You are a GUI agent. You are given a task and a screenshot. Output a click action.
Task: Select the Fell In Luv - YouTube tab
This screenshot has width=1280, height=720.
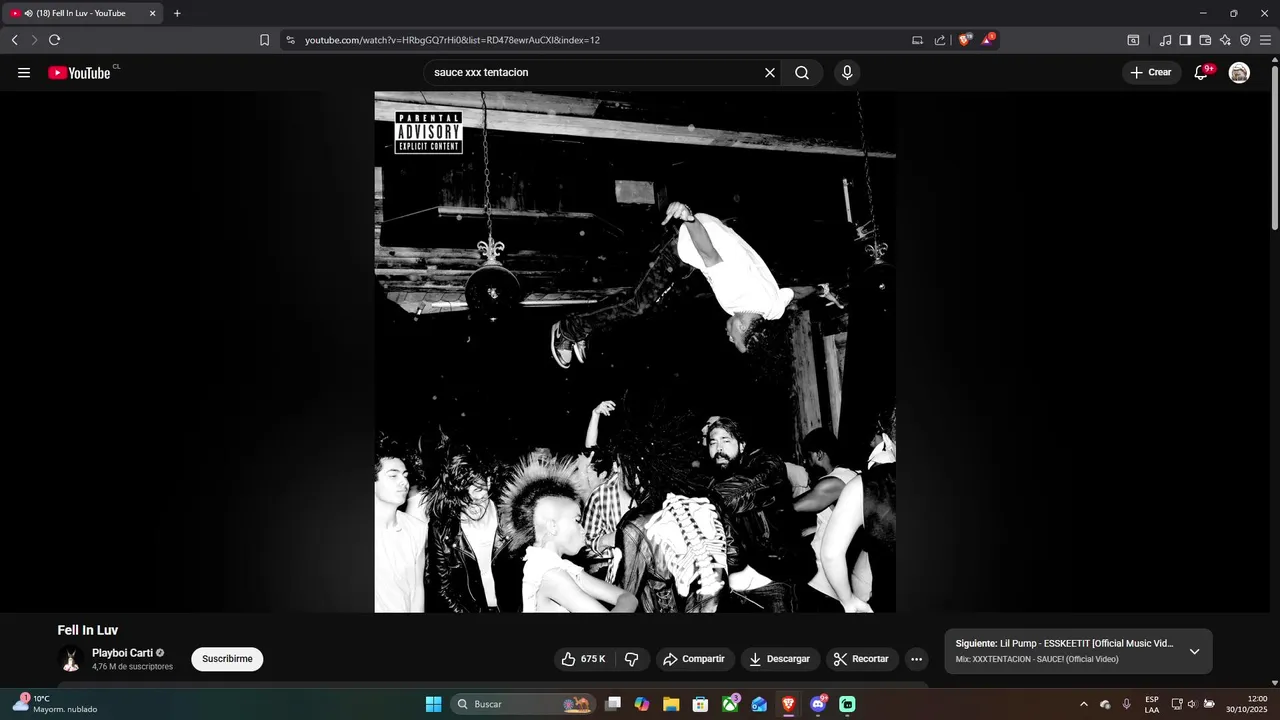pos(82,13)
